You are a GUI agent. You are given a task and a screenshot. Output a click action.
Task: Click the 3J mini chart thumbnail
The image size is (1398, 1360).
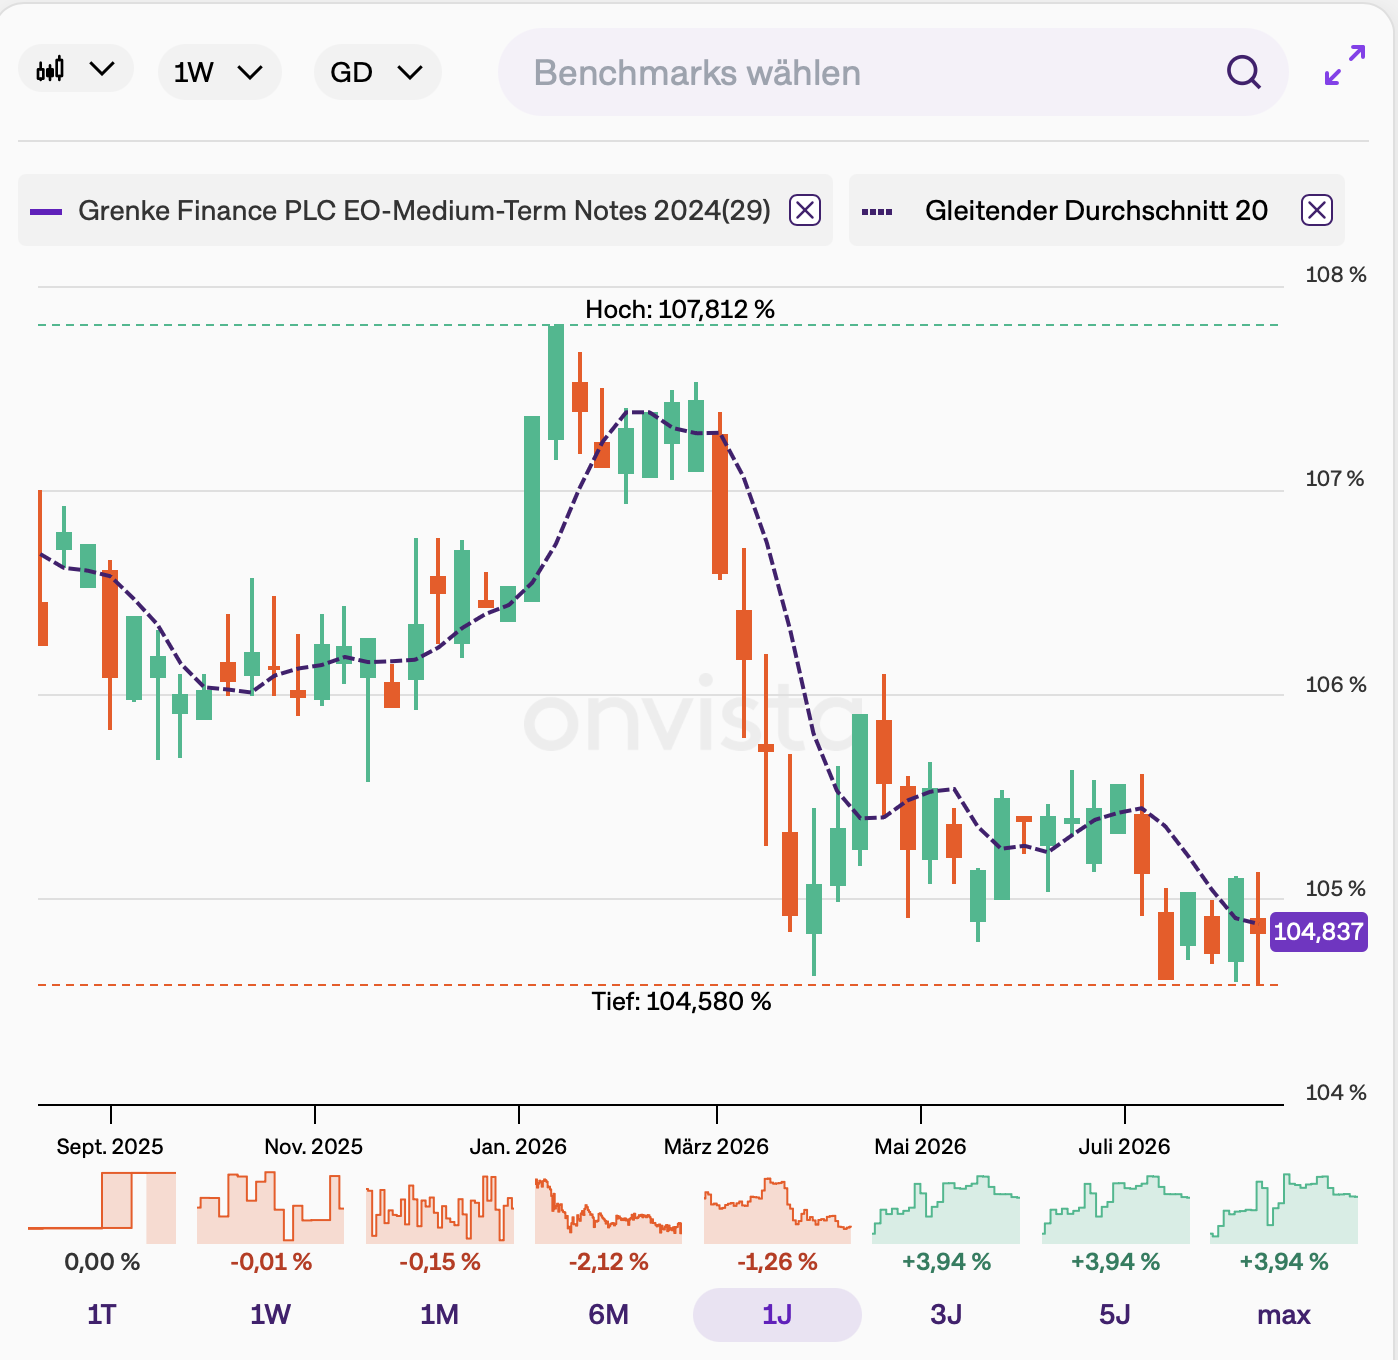[946, 1208]
